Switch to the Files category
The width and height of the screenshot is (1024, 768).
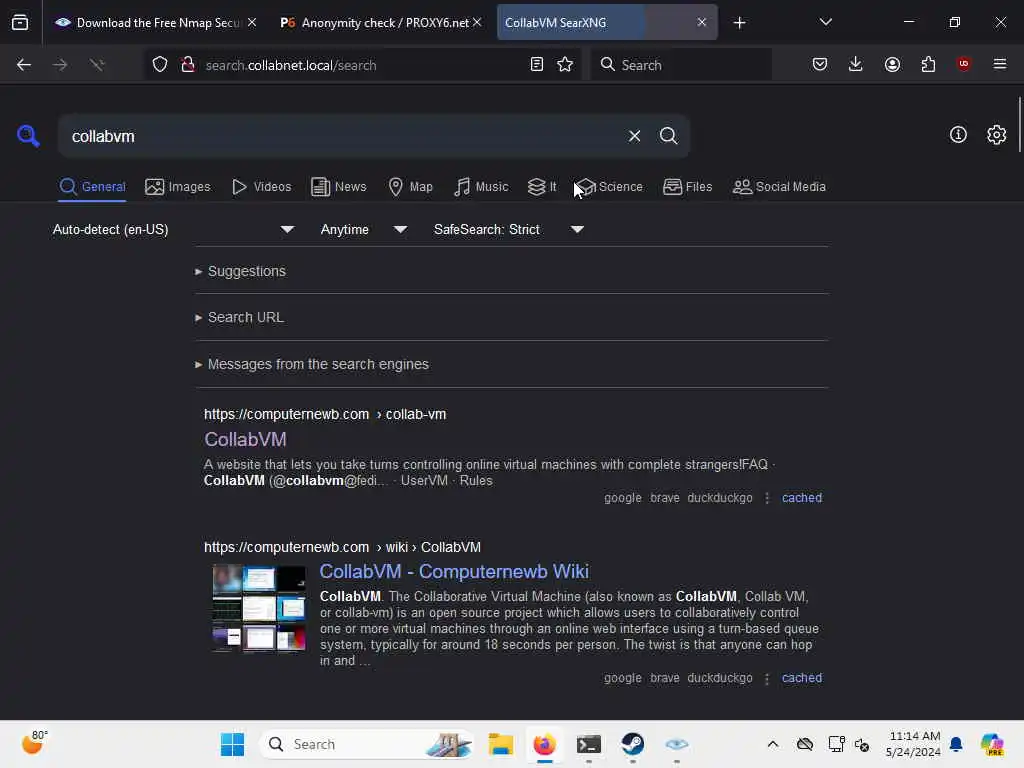687,187
